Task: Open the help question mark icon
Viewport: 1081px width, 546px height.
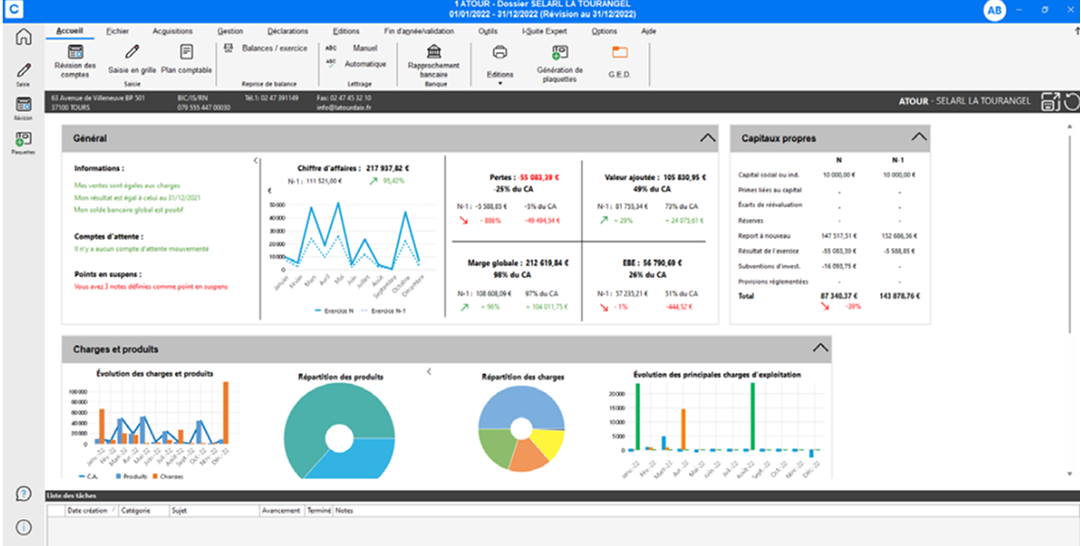Action: [x=23, y=494]
